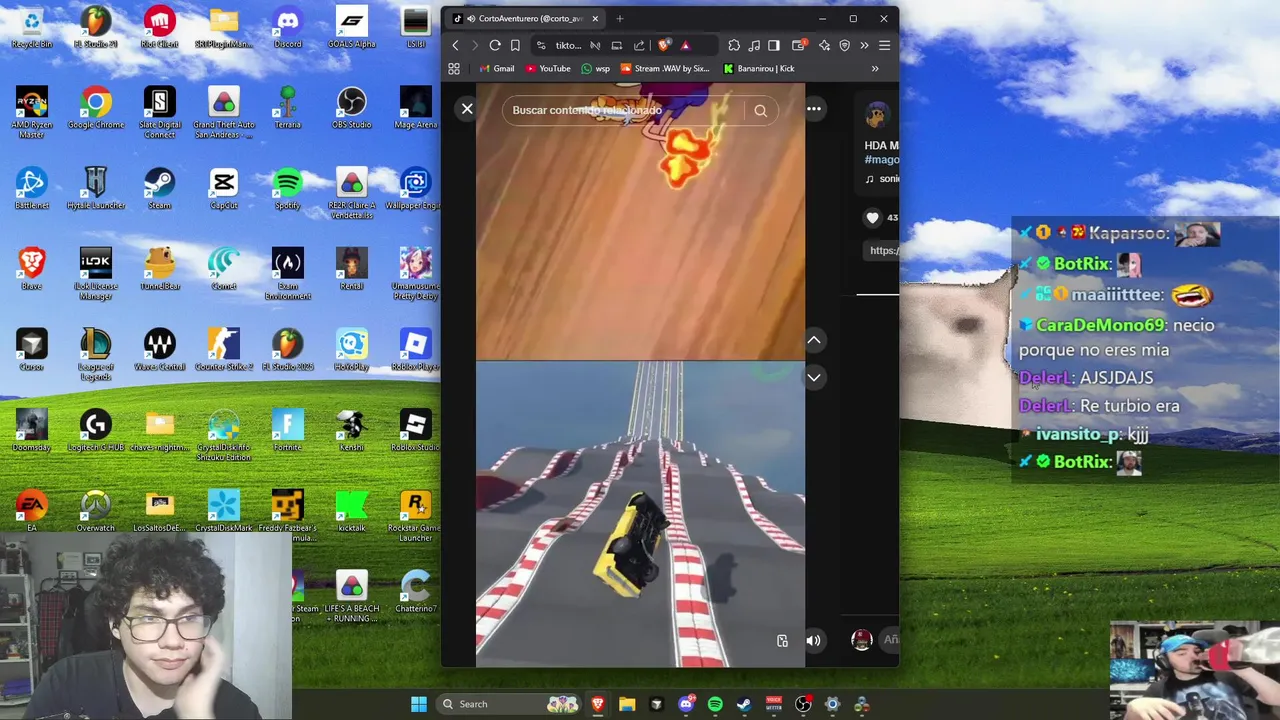Open the 'Bananirou | Kick' bookmark
This screenshot has height=720, width=1280.
point(759,69)
